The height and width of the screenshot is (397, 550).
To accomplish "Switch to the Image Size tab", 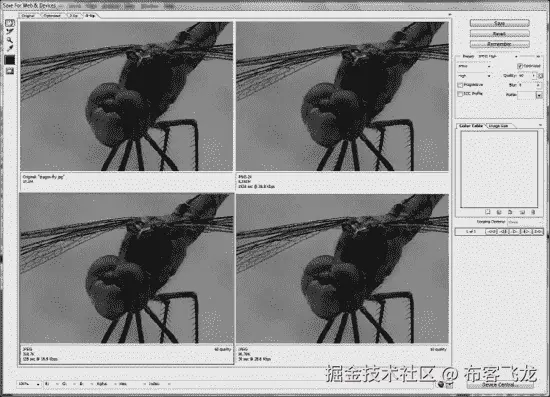I will pyautogui.click(x=499, y=126).
